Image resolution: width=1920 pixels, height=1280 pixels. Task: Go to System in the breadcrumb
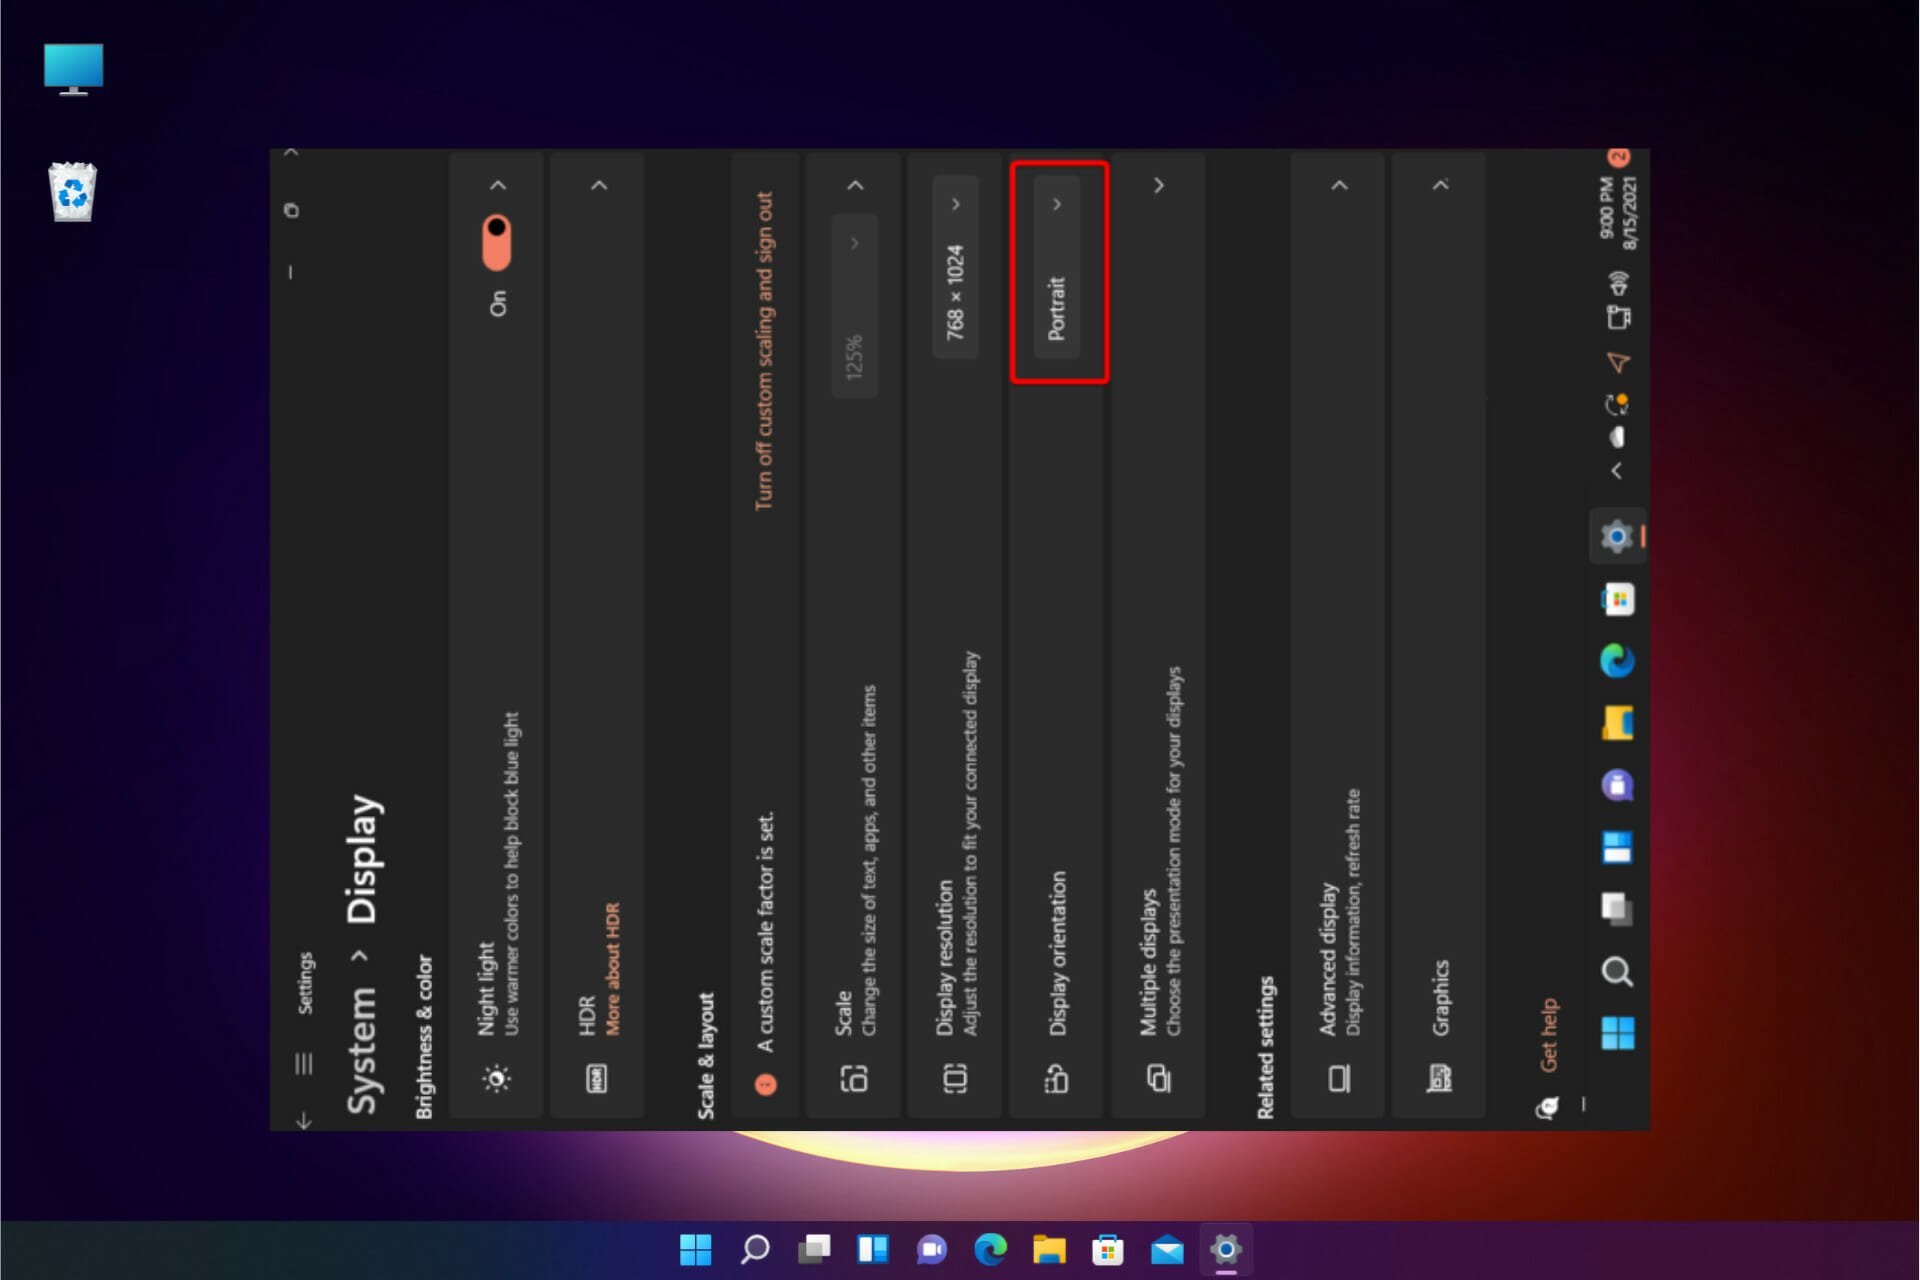(362, 1050)
